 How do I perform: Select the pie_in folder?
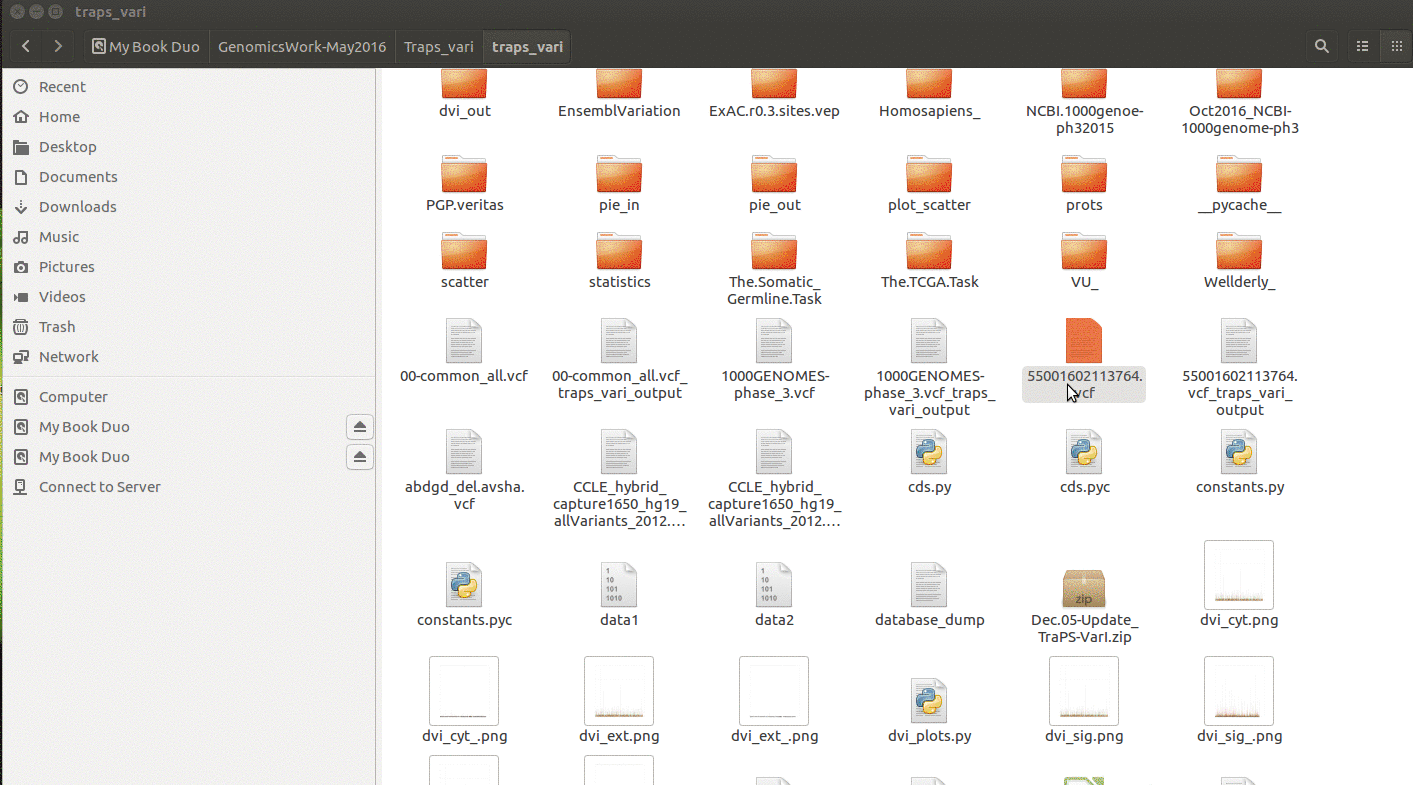click(619, 185)
